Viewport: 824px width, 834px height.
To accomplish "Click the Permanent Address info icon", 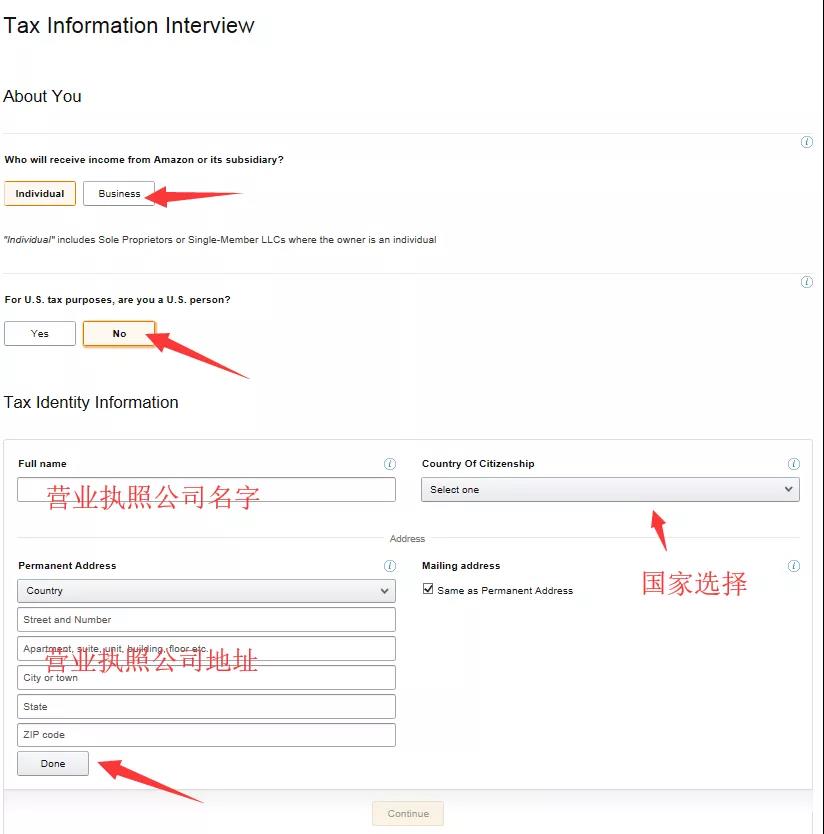I will point(390,566).
